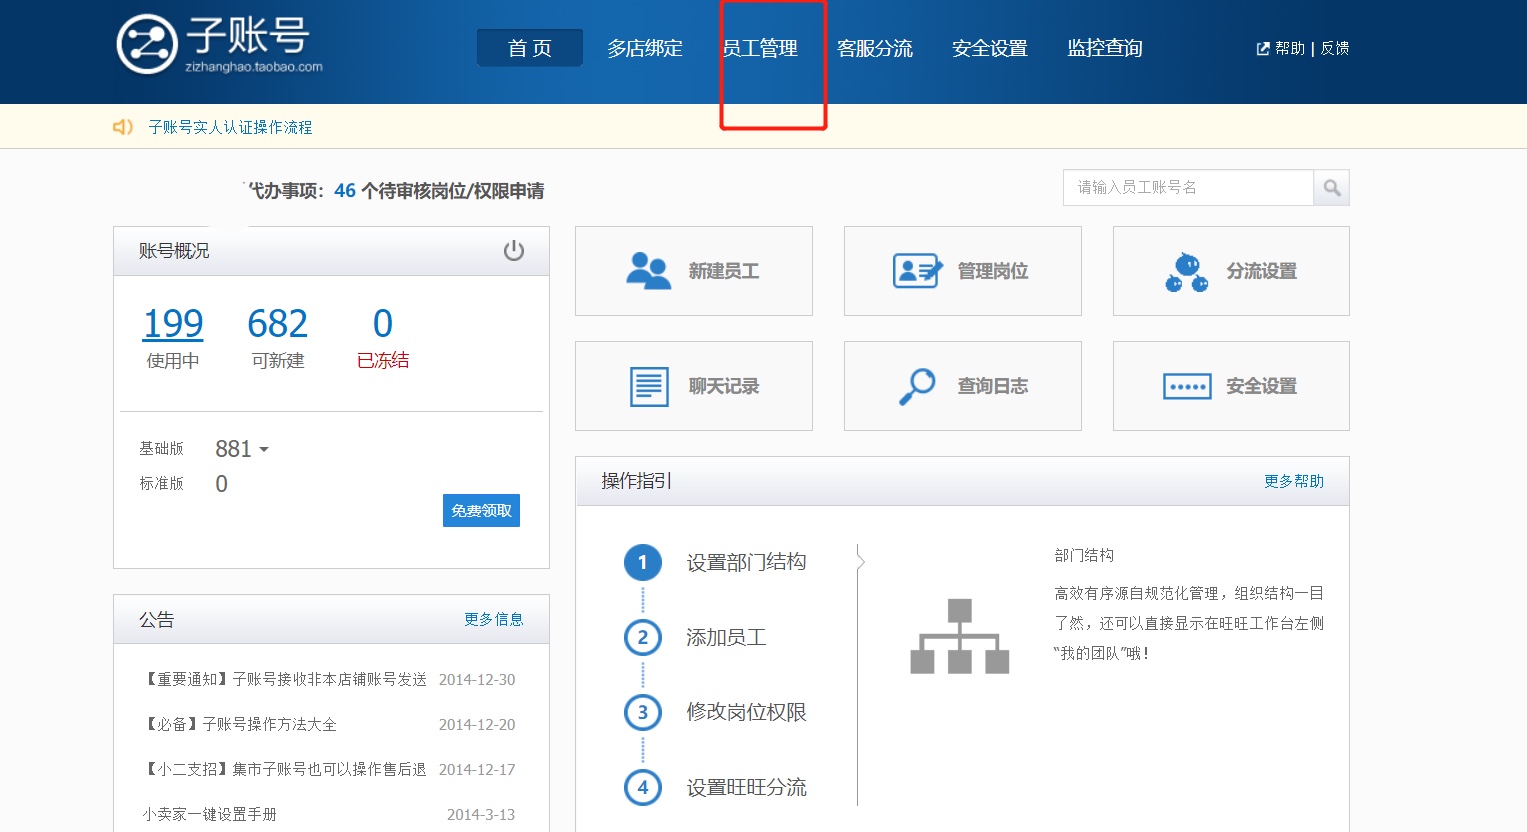Click 更多帮助 link

pyautogui.click(x=1294, y=481)
